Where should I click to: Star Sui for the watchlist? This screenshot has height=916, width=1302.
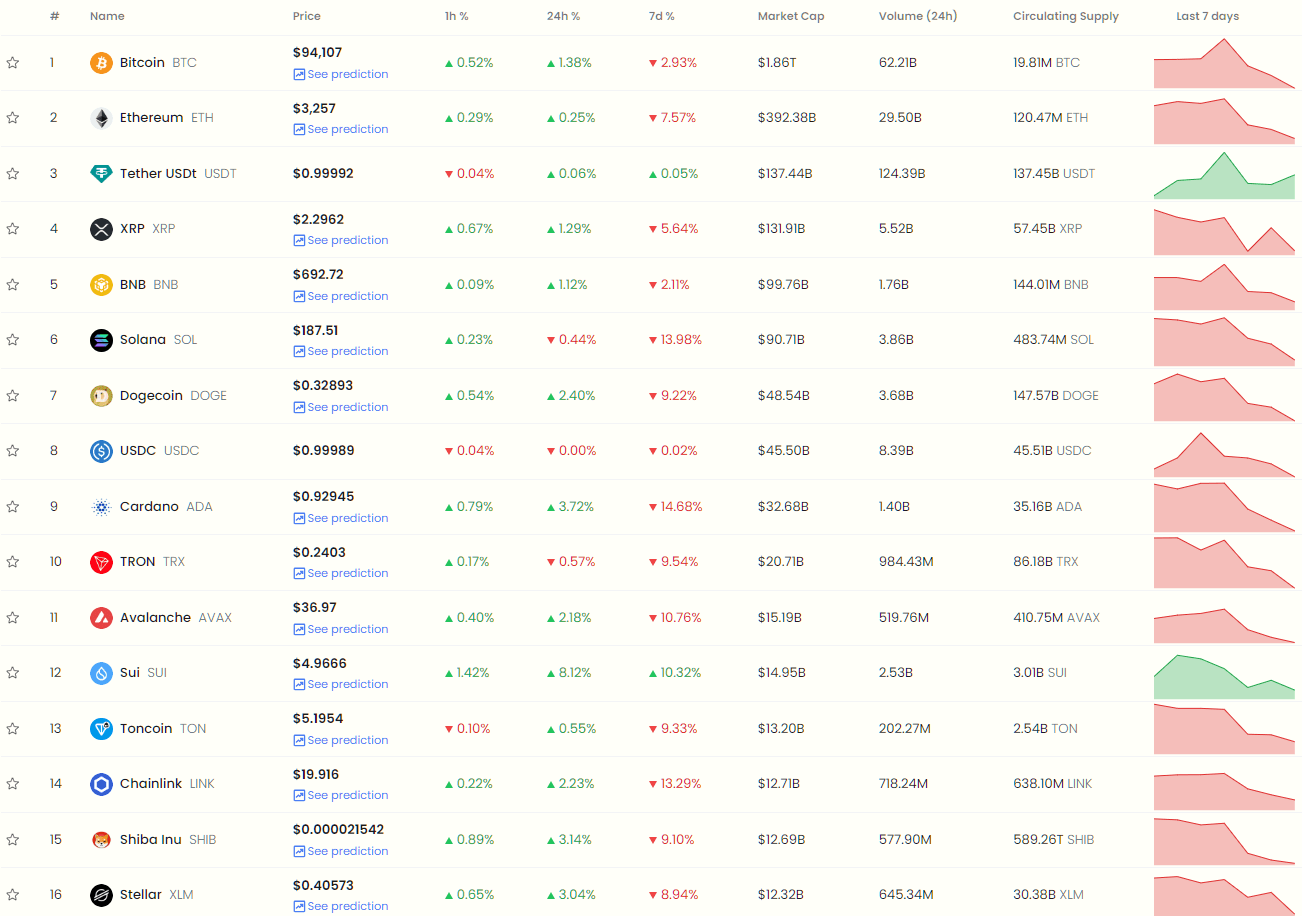[13, 673]
